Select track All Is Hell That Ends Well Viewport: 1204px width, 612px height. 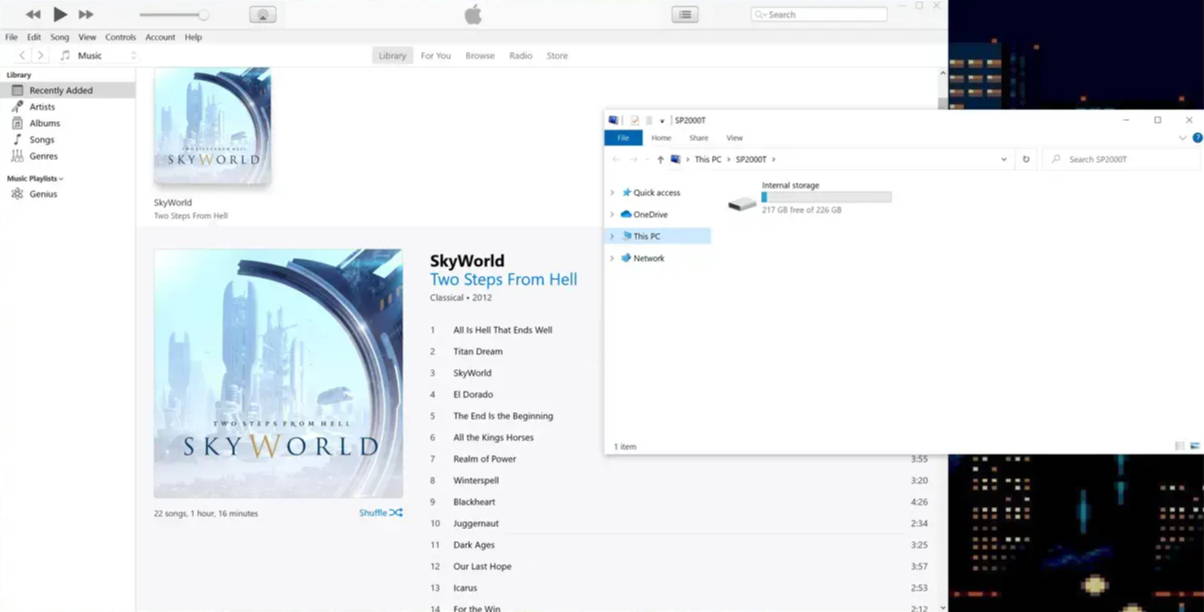click(502, 330)
